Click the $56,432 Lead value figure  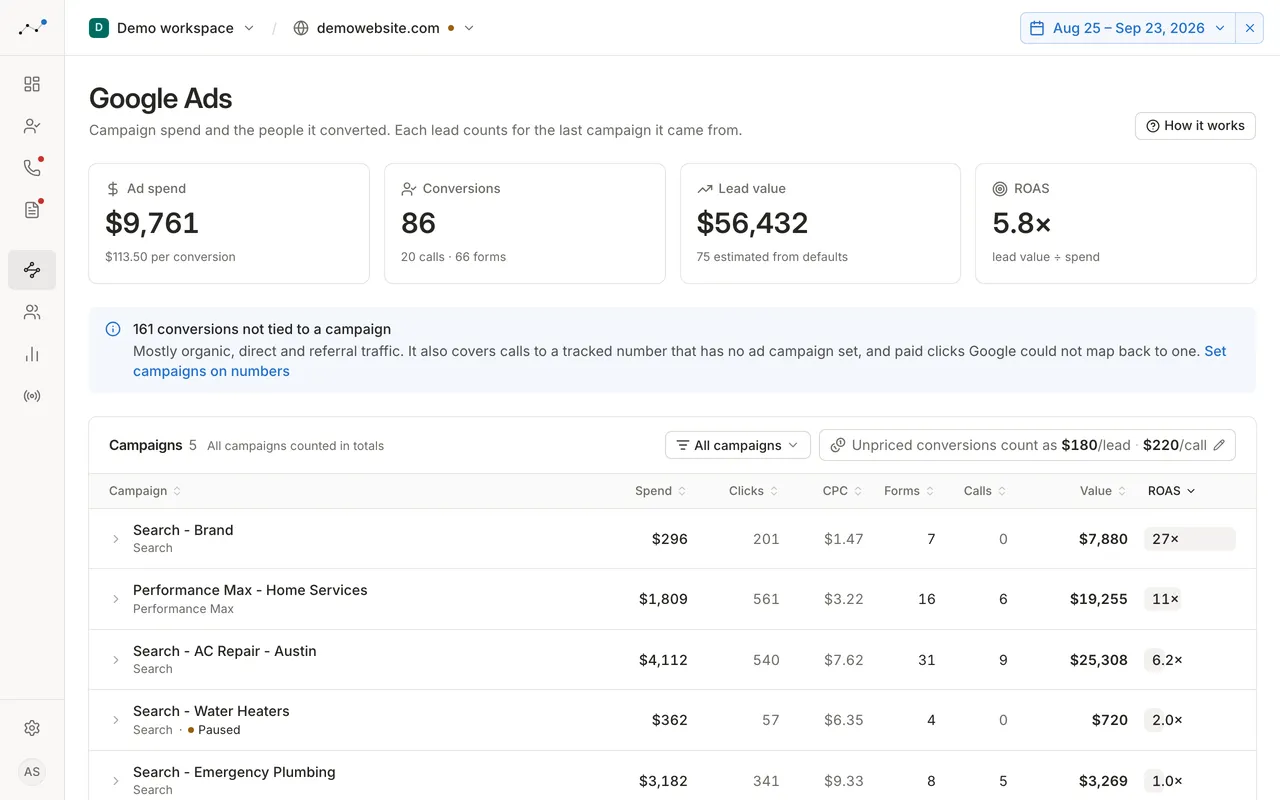[752, 223]
